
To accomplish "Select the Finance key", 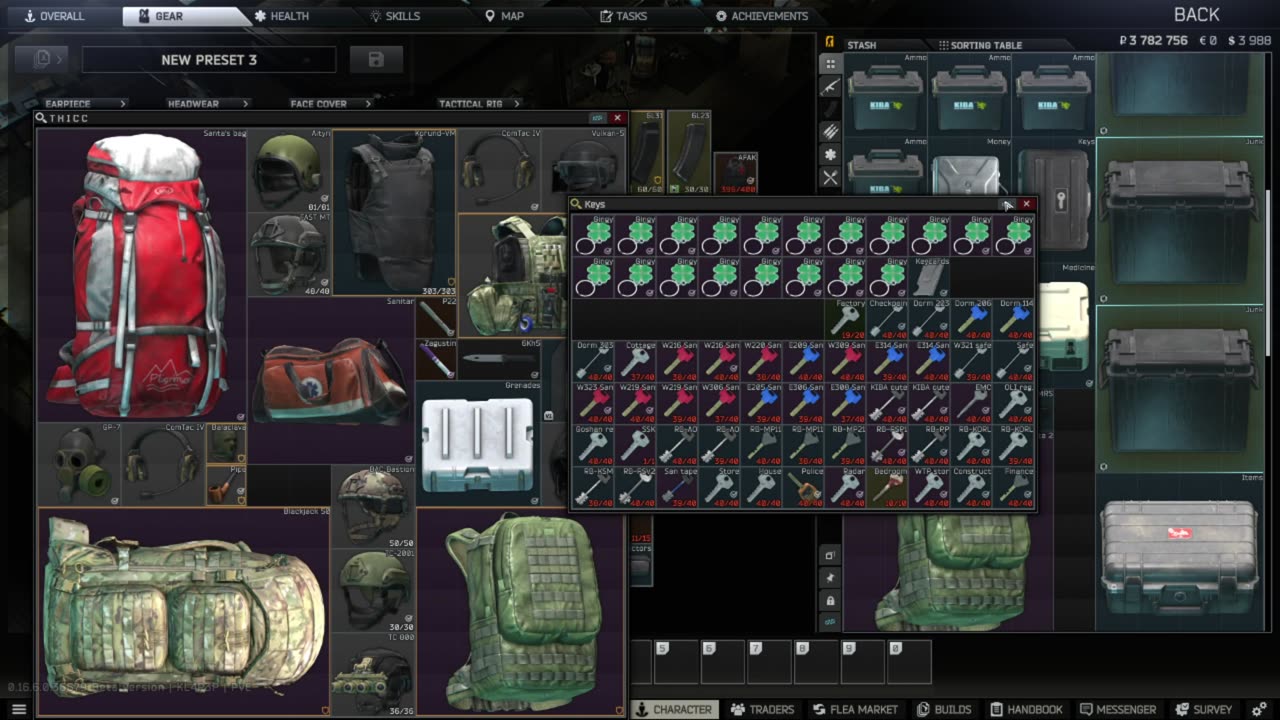I will point(1013,487).
